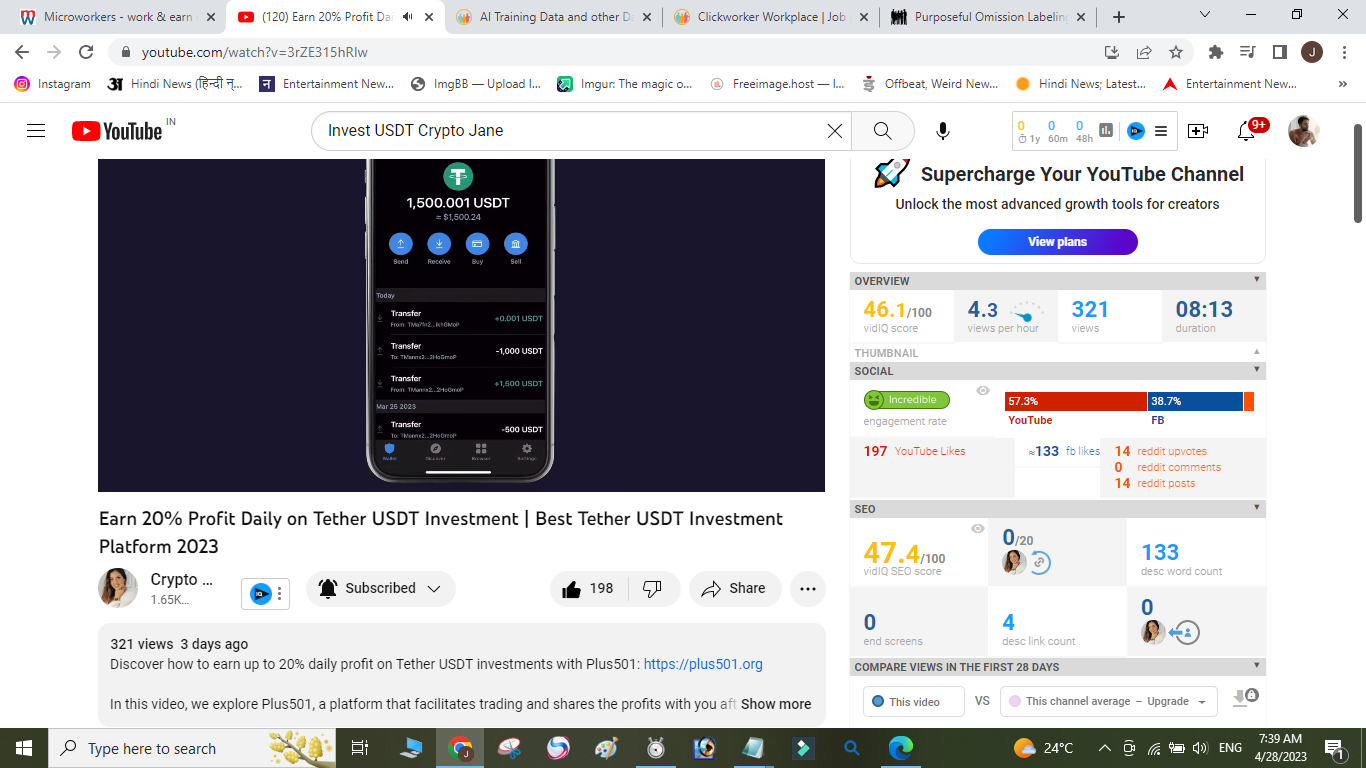Open vidIQ bar chart stats icon
Screen dimensions: 1366x768
click(1106, 130)
